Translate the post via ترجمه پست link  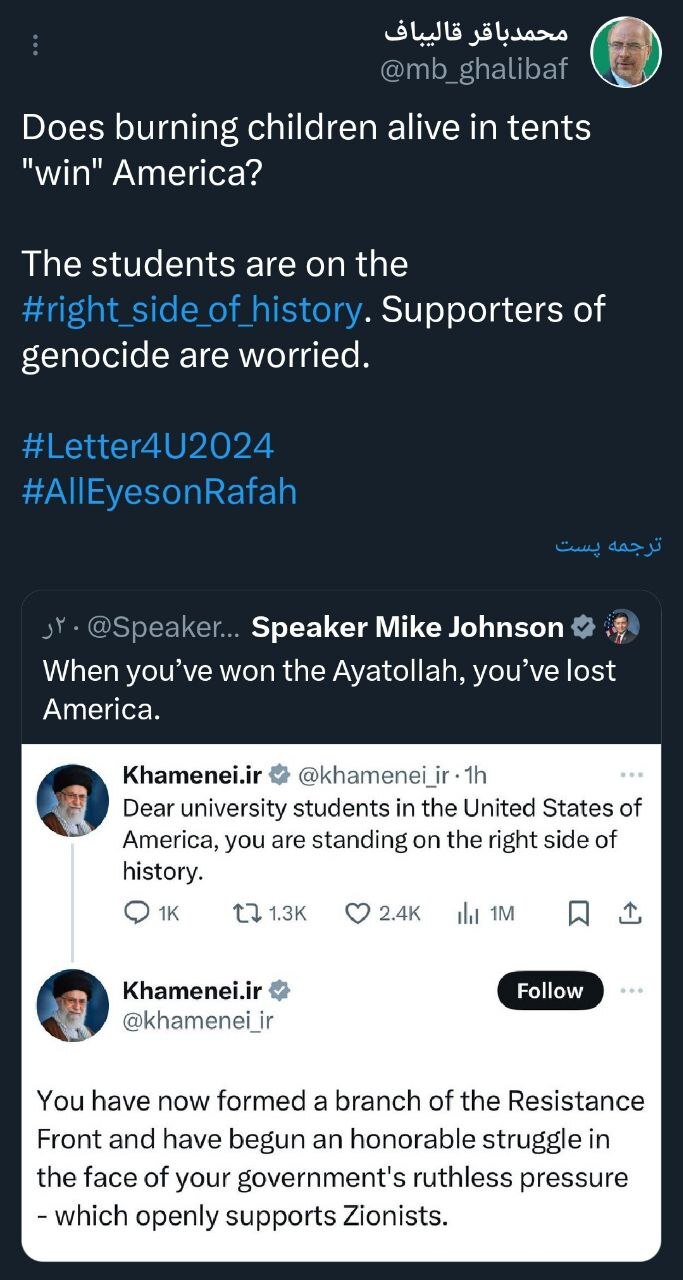tap(609, 545)
